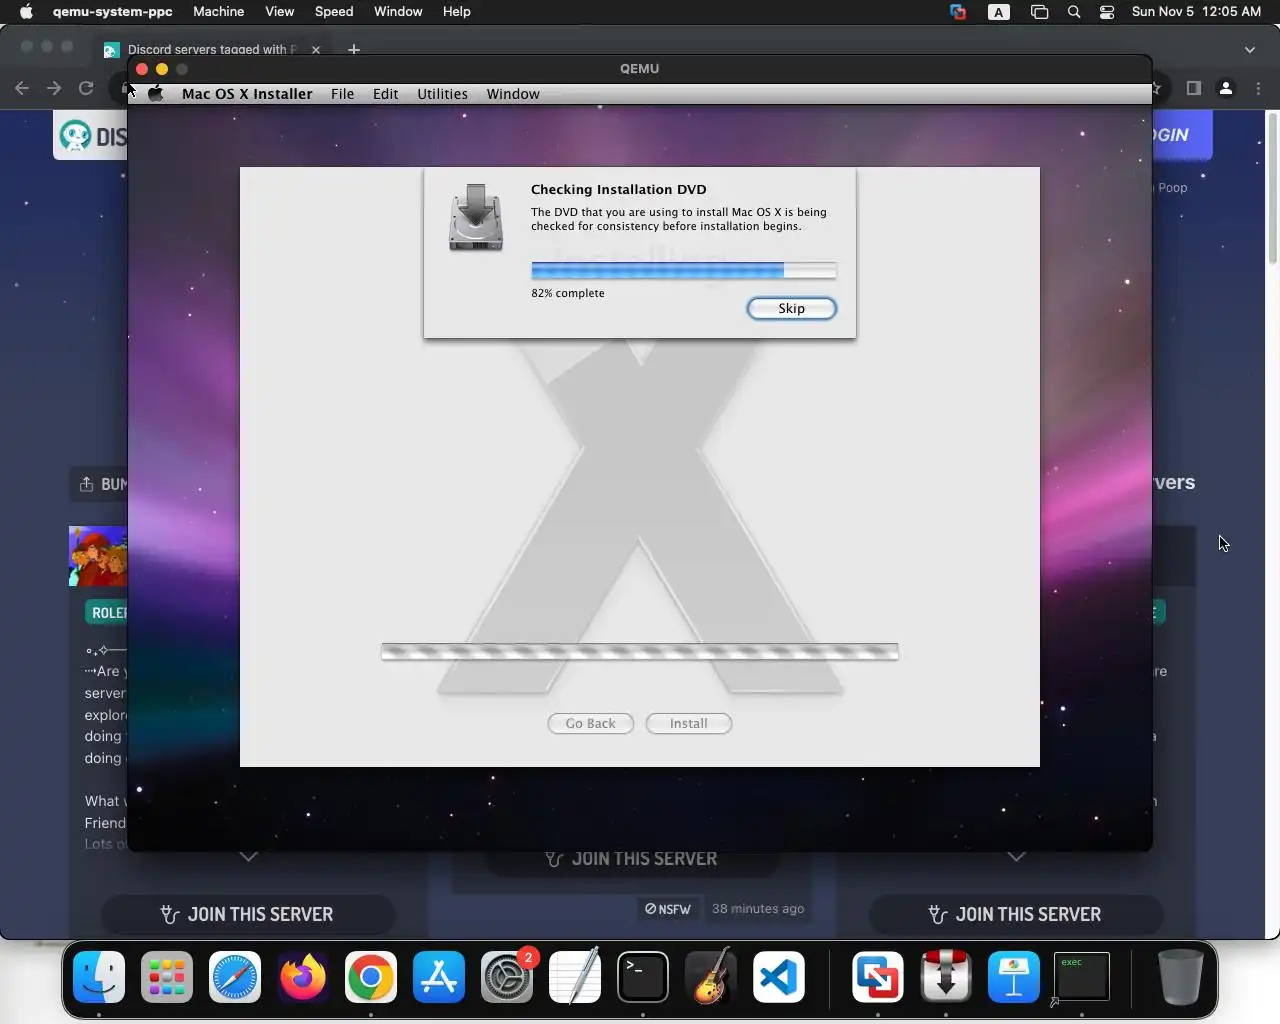Image resolution: width=1280 pixels, height=1024 pixels.
Task: Close the Discord servers tab
Action: pos(316,49)
